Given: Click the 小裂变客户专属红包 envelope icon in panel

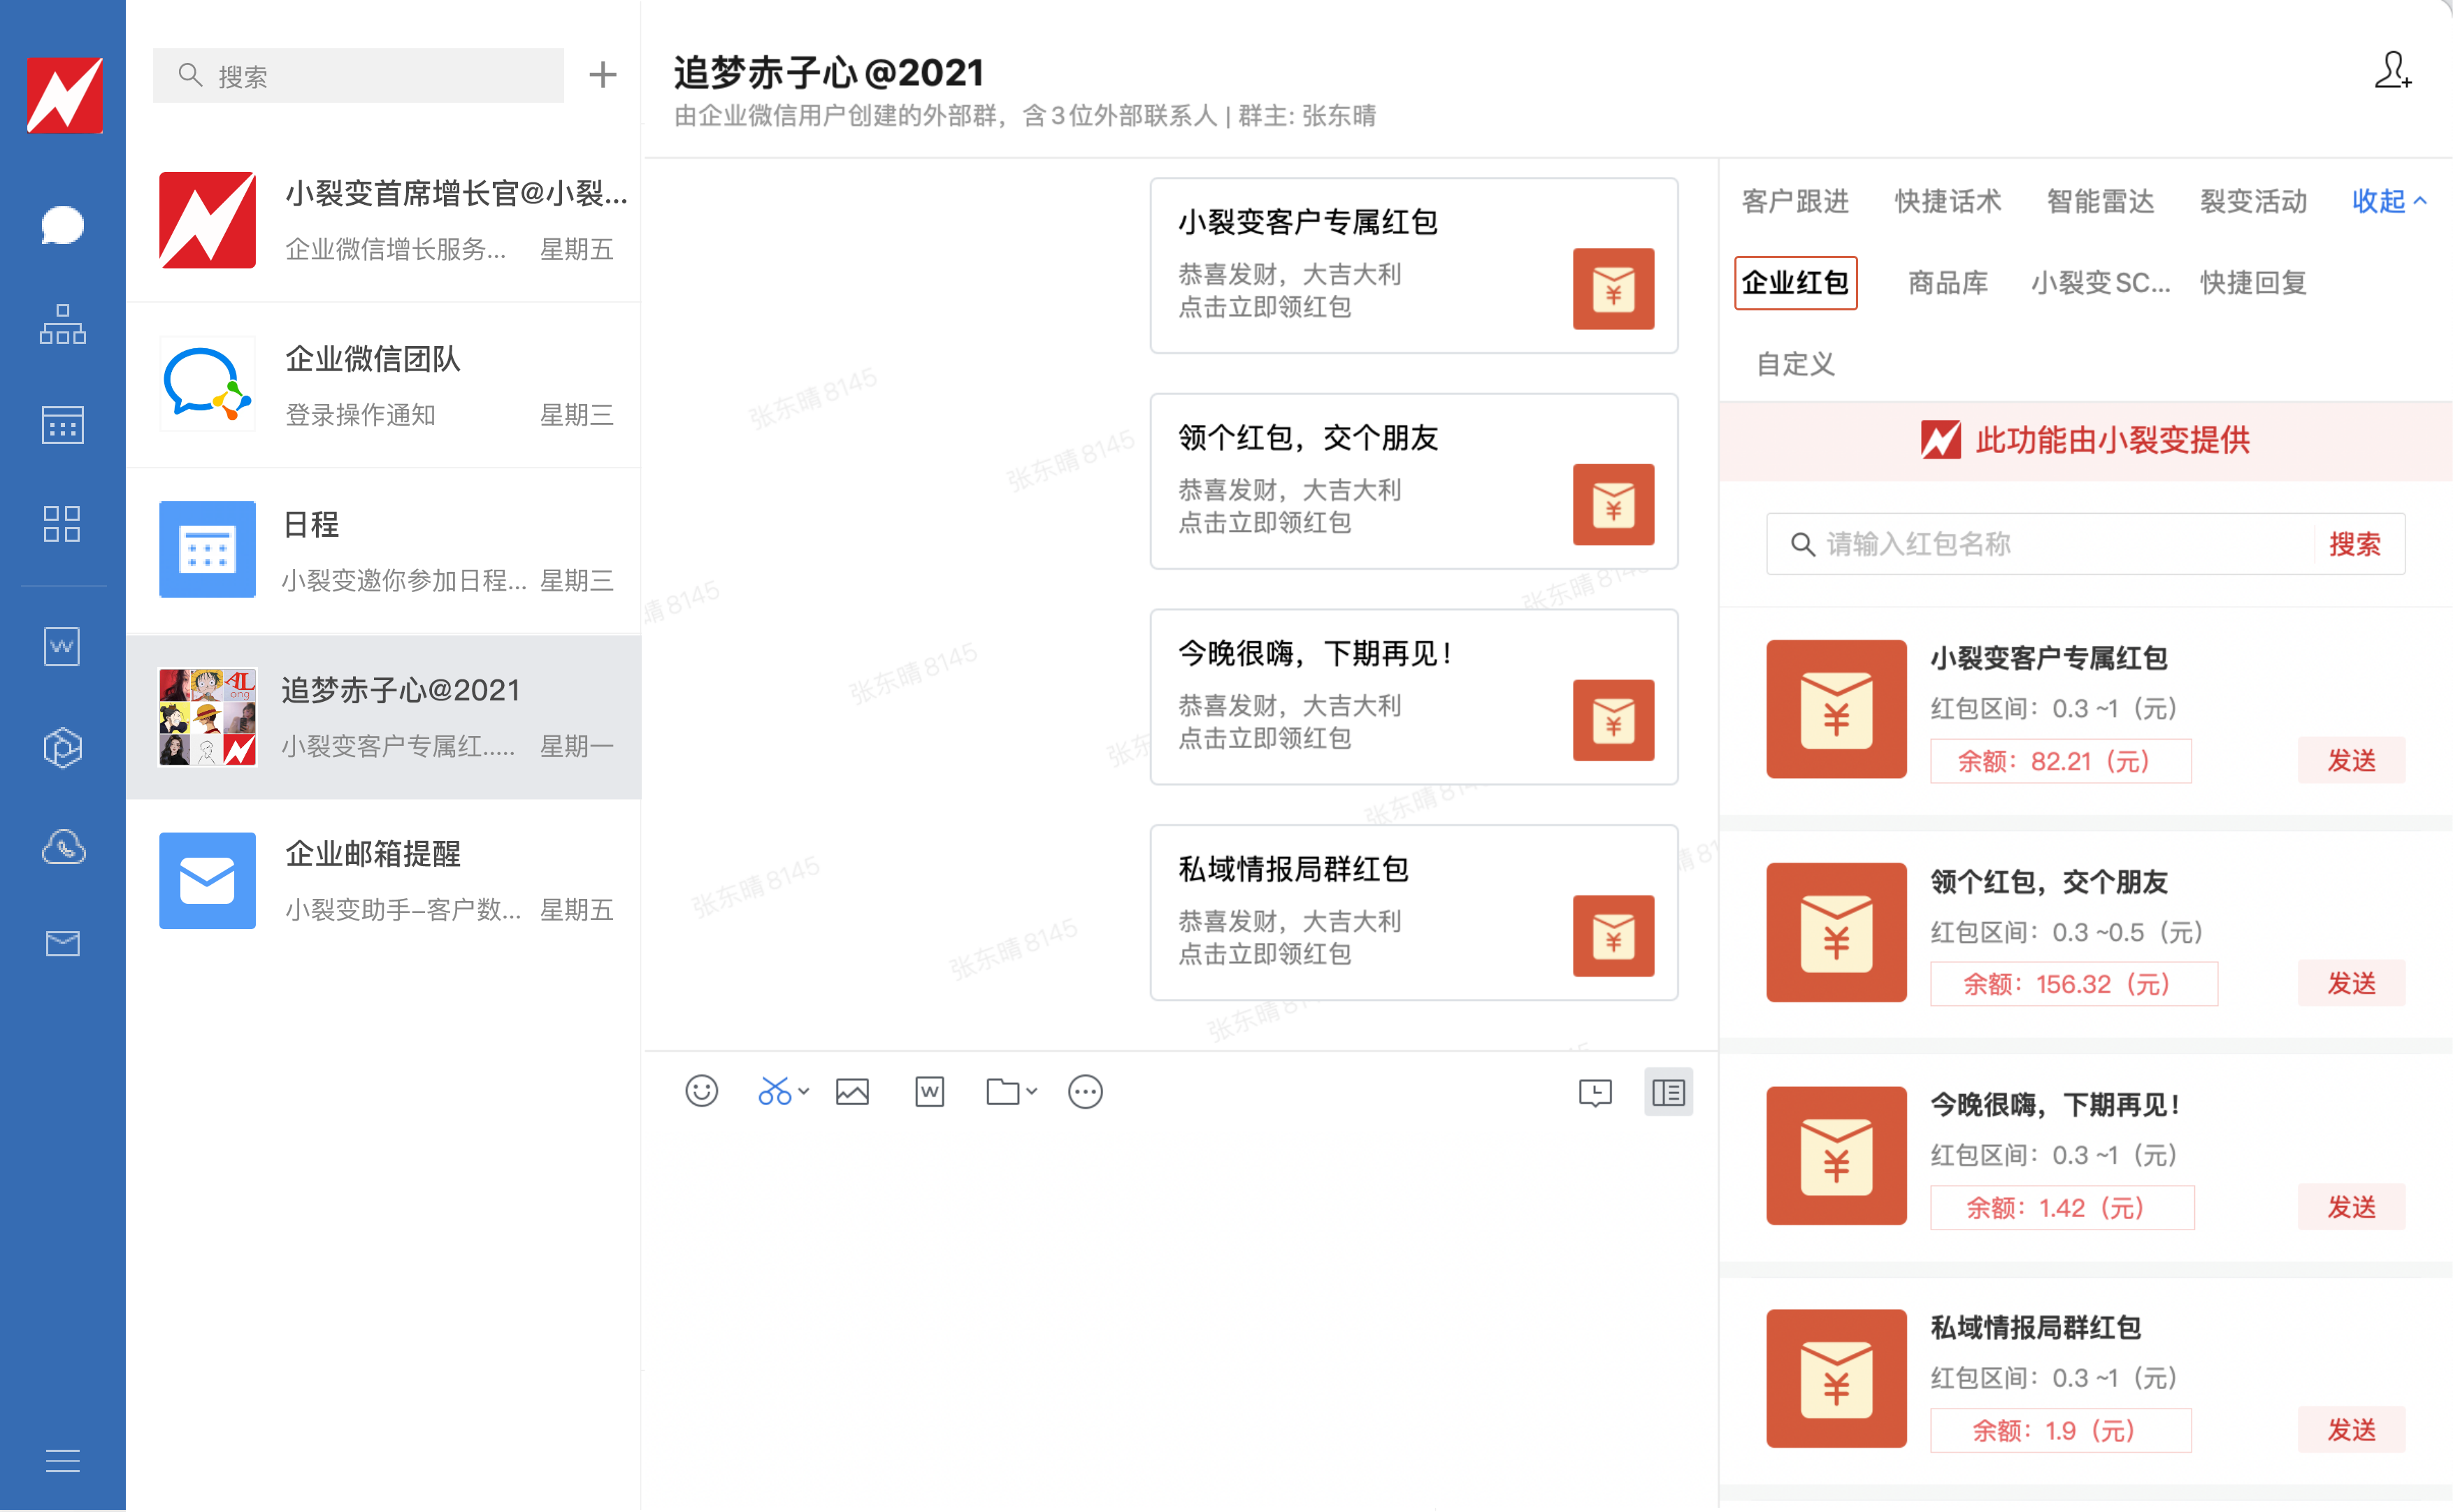Looking at the screenshot, I should pyautogui.click(x=1836, y=709).
